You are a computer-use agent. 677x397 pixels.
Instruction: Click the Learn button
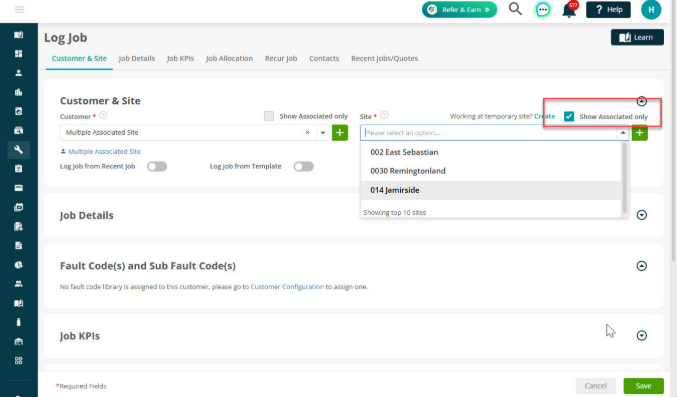point(637,37)
